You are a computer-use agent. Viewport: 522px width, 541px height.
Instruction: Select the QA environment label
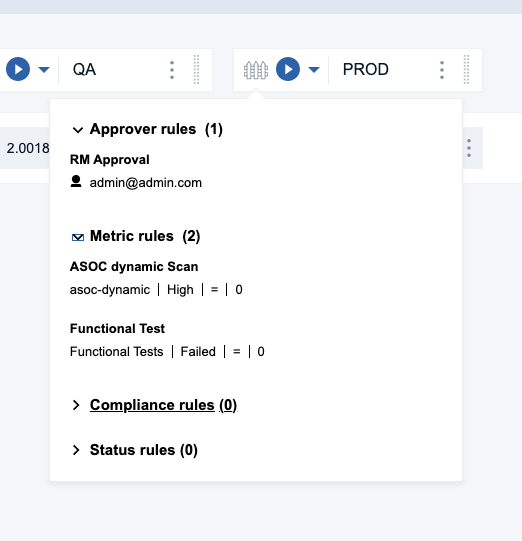84,69
